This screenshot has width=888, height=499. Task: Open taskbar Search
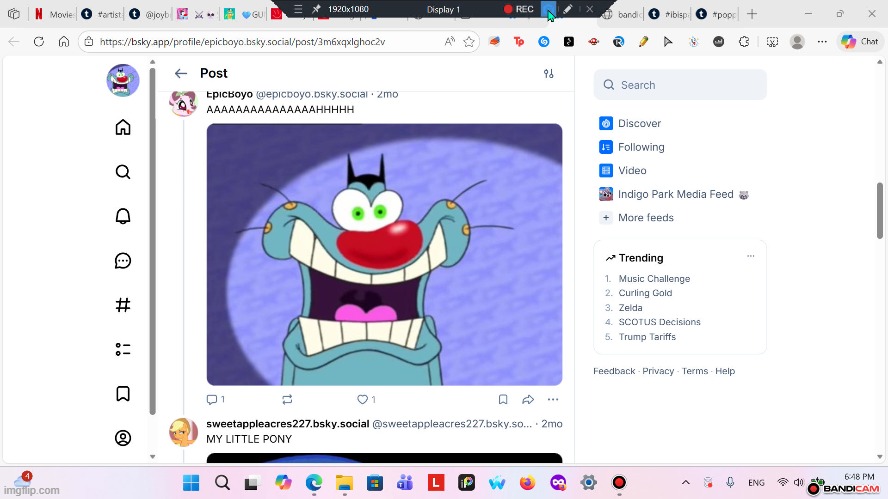pyautogui.click(x=222, y=483)
